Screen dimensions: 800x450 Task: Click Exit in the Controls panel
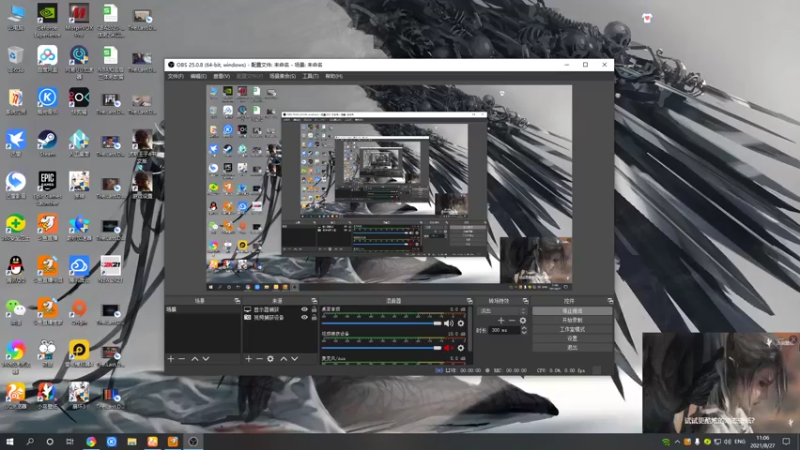click(x=572, y=347)
